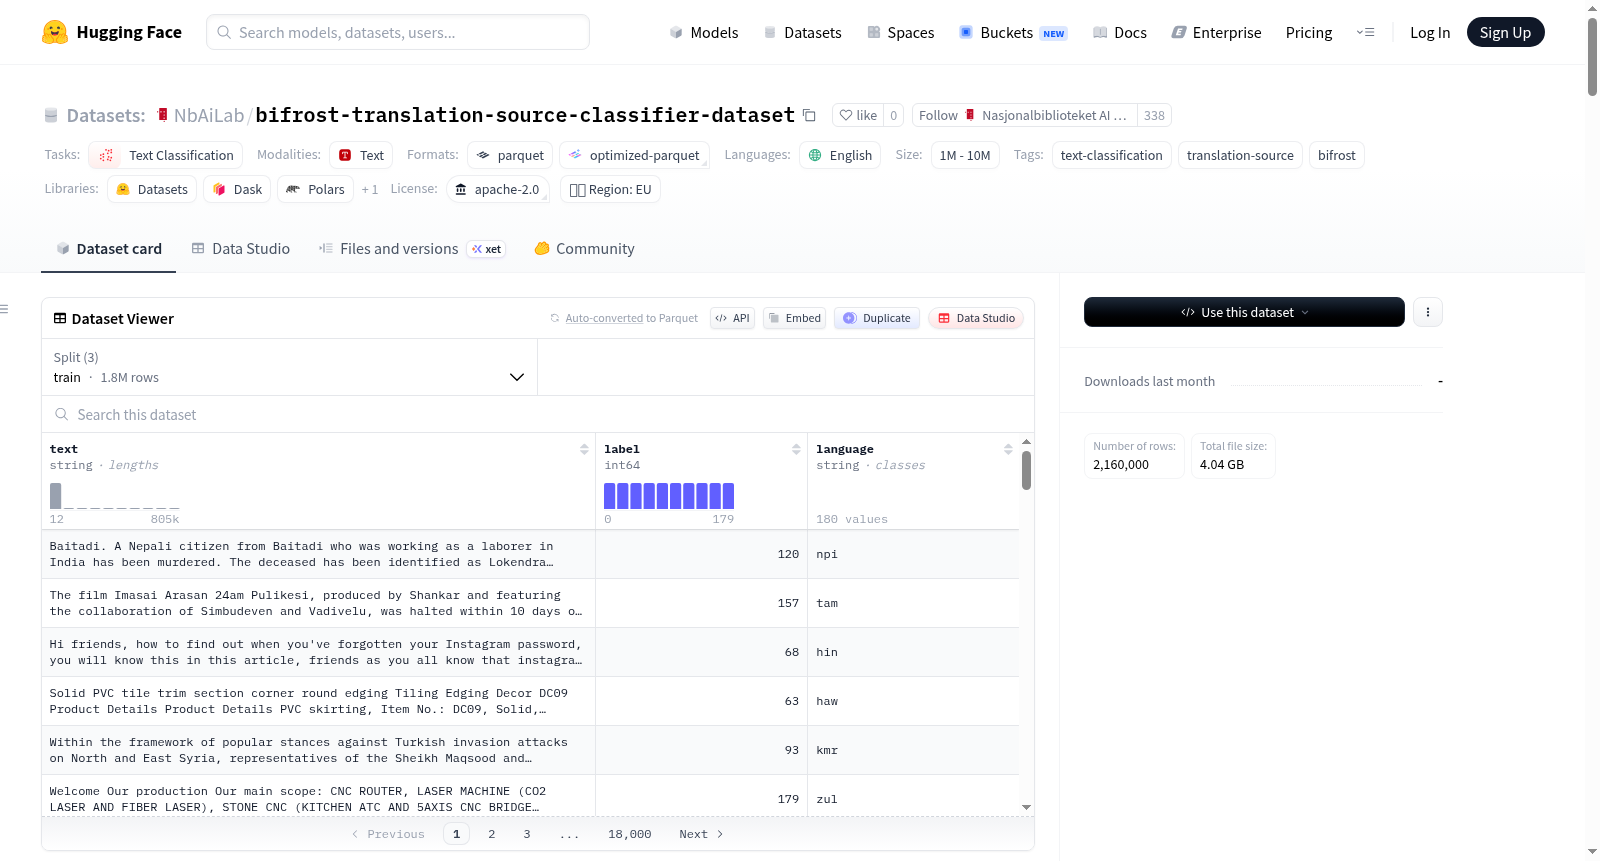Open the more options kebab menu beside Use this dataset
The height and width of the screenshot is (861, 1600).
(x=1427, y=312)
